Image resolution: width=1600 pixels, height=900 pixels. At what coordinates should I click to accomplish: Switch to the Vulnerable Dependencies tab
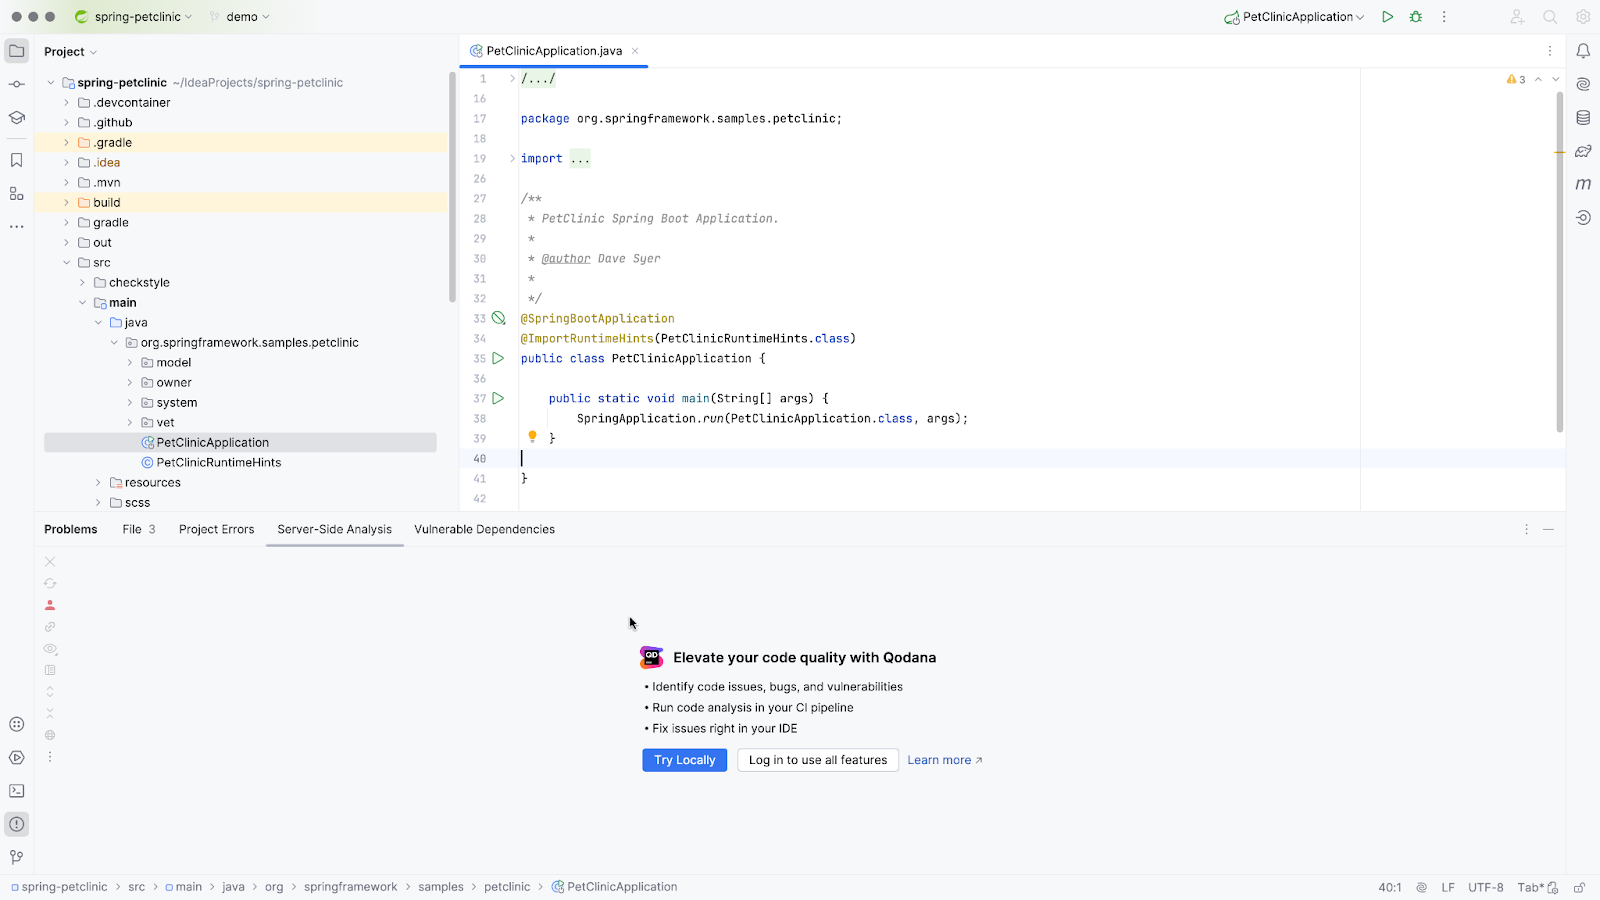pyautogui.click(x=484, y=529)
